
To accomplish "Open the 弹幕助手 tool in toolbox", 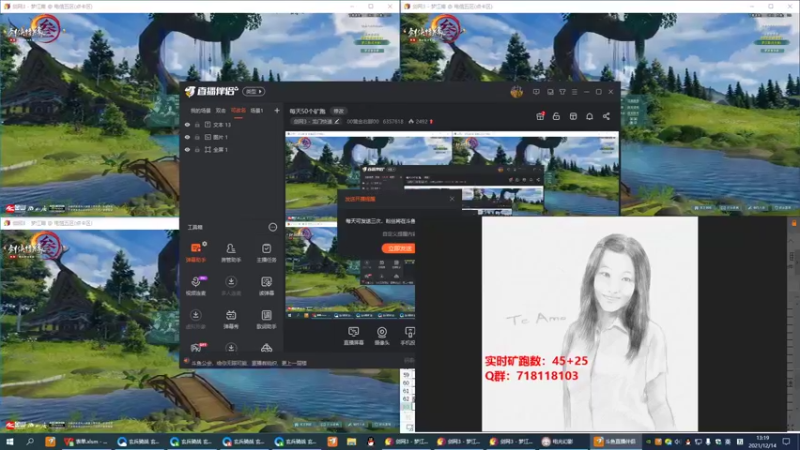I will 196,252.
